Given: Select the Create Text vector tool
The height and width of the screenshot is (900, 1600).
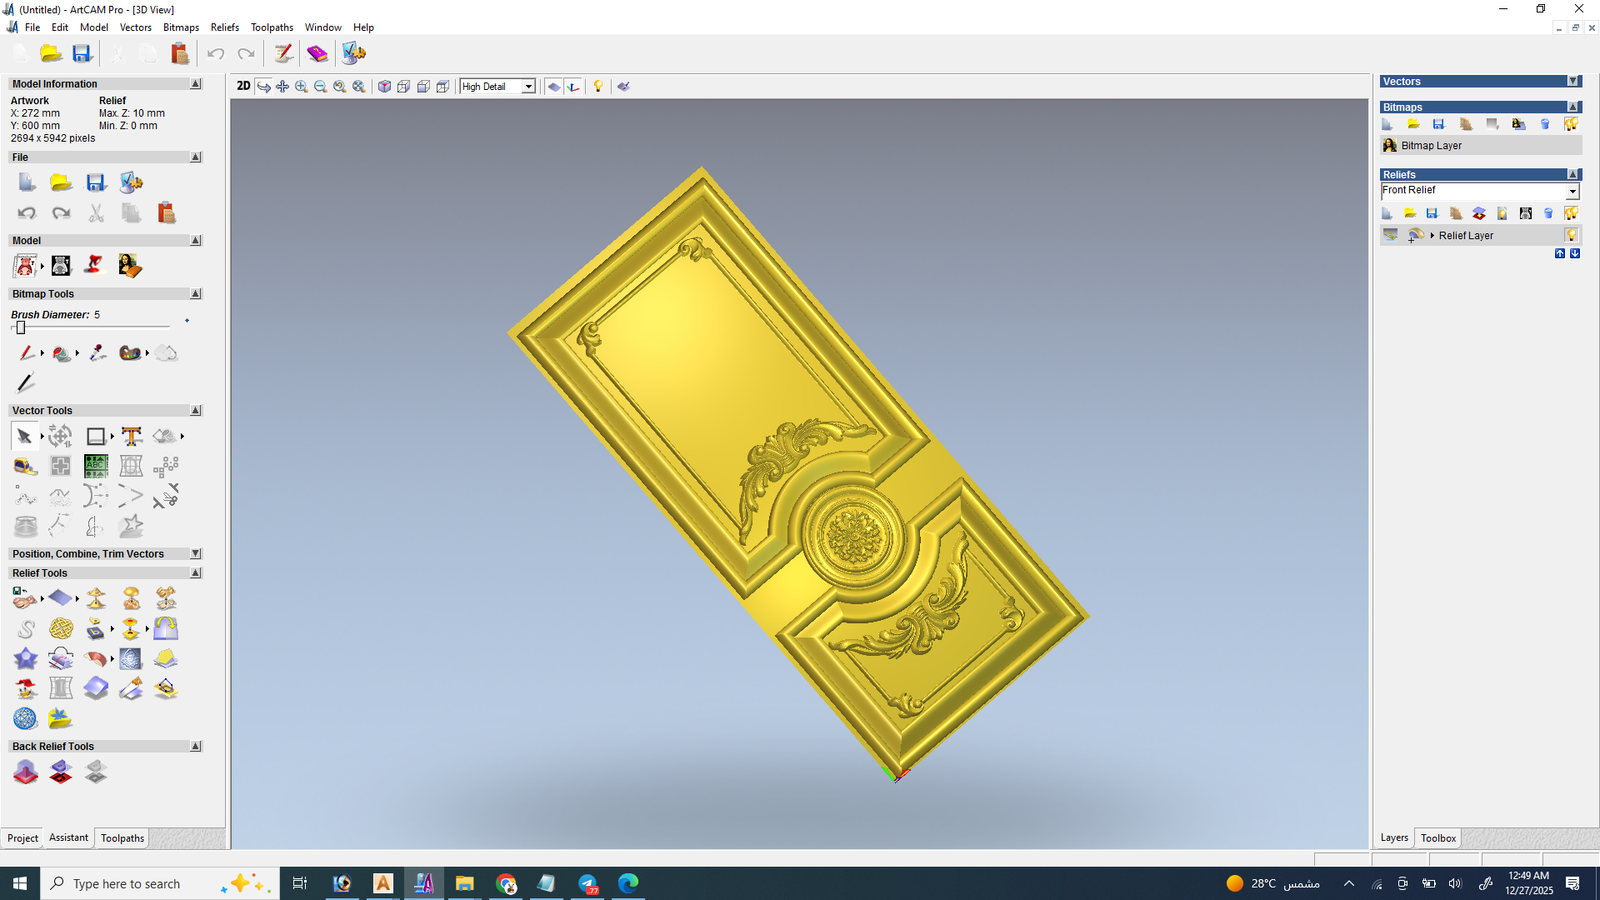Looking at the screenshot, I should pyautogui.click(x=131, y=436).
